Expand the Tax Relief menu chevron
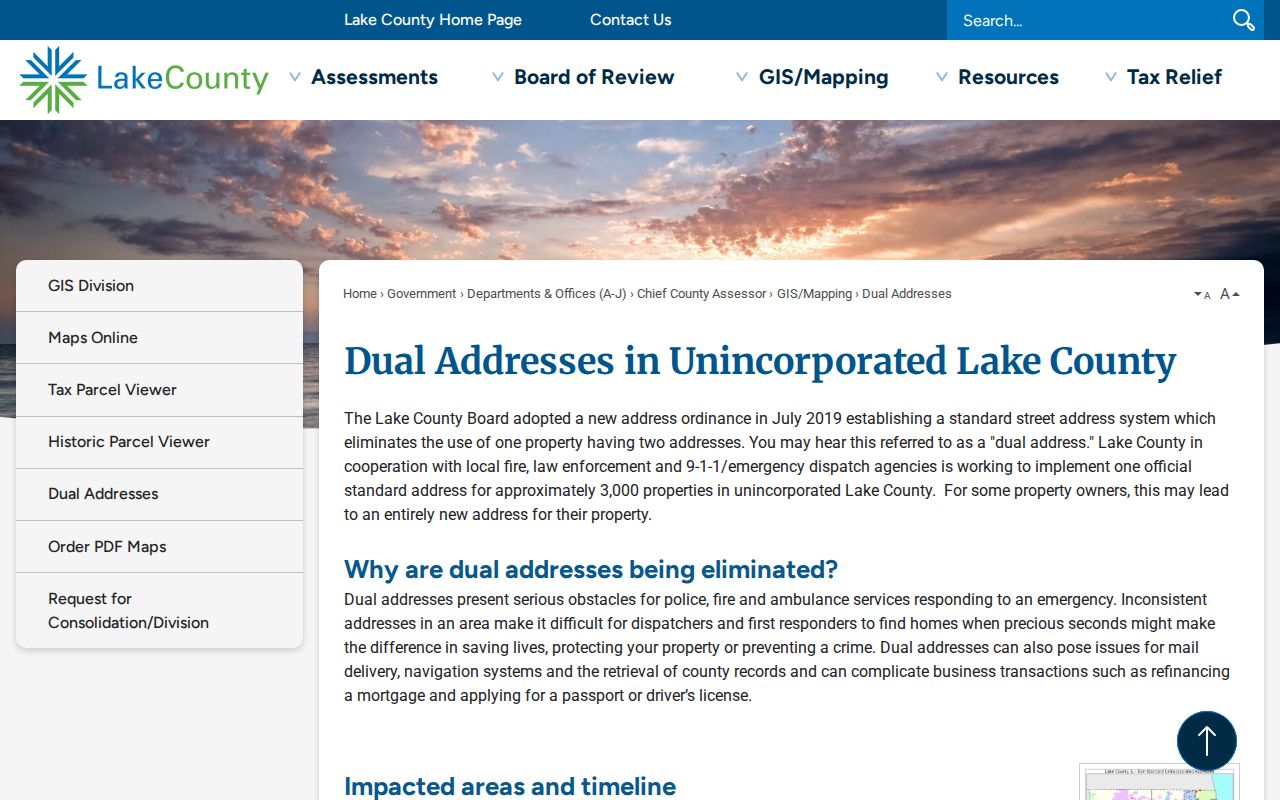This screenshot has width=1280, height=800. [1111, 77]
